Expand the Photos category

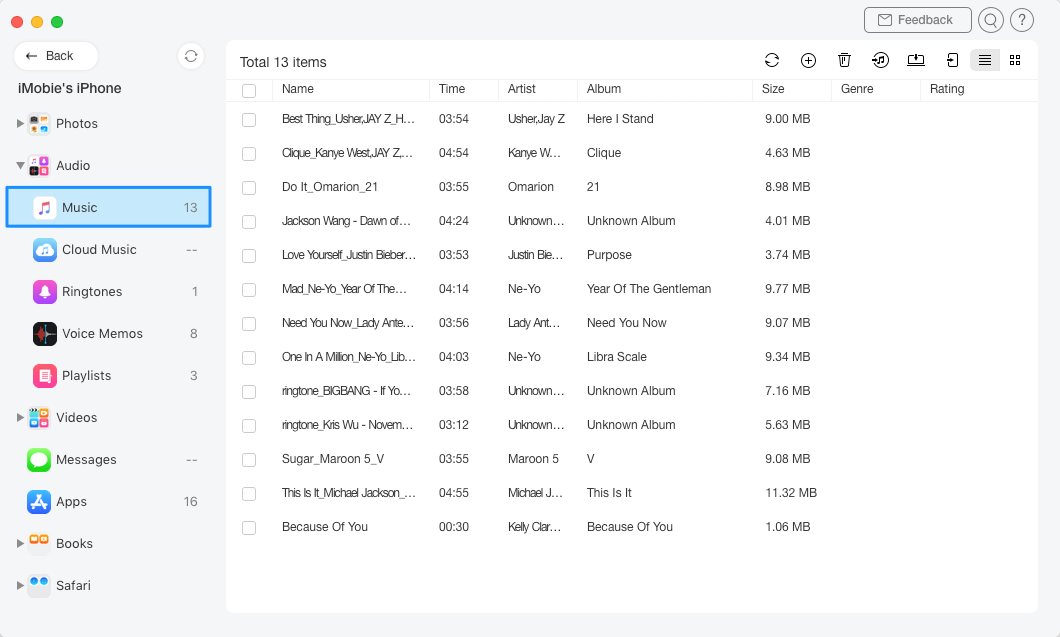(x=20, y=124)
